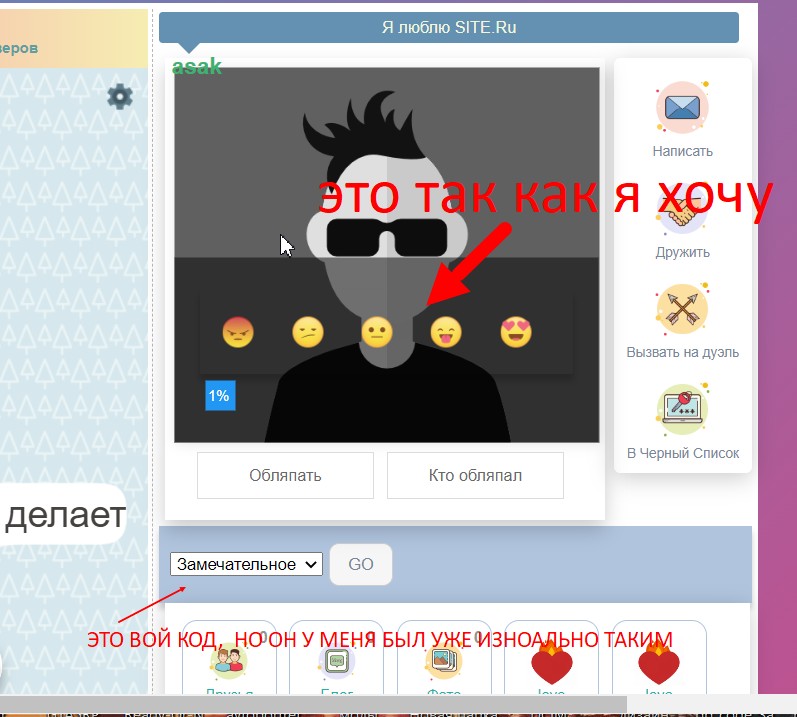797x717 pixels.
Task: Open the Фото pictures icon tile
Action: [x=443, y=661]
